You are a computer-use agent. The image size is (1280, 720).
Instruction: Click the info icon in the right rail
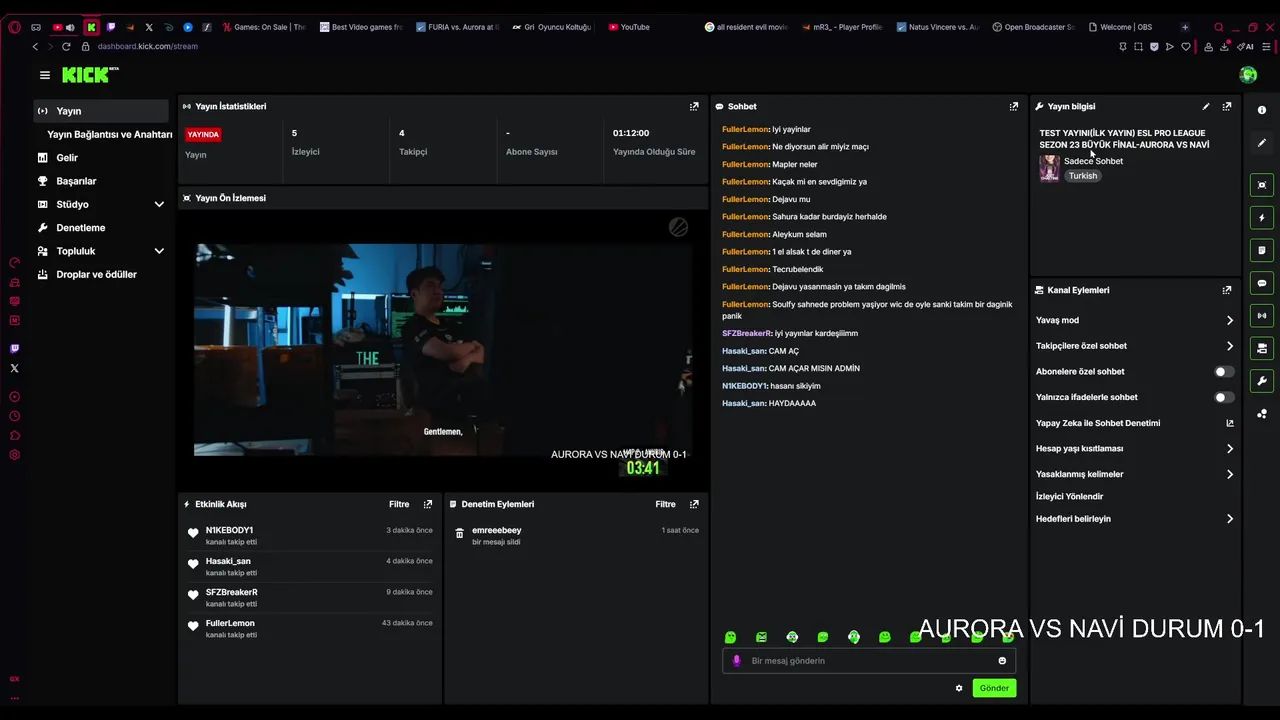coord(1262,110)
